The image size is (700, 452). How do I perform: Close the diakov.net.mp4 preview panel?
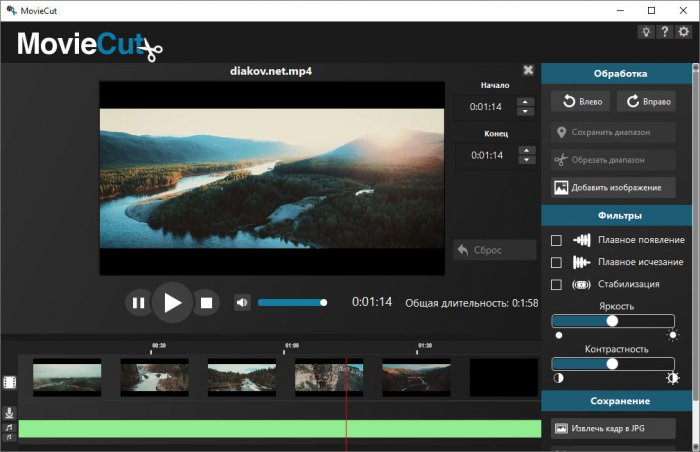coord(528,70)
